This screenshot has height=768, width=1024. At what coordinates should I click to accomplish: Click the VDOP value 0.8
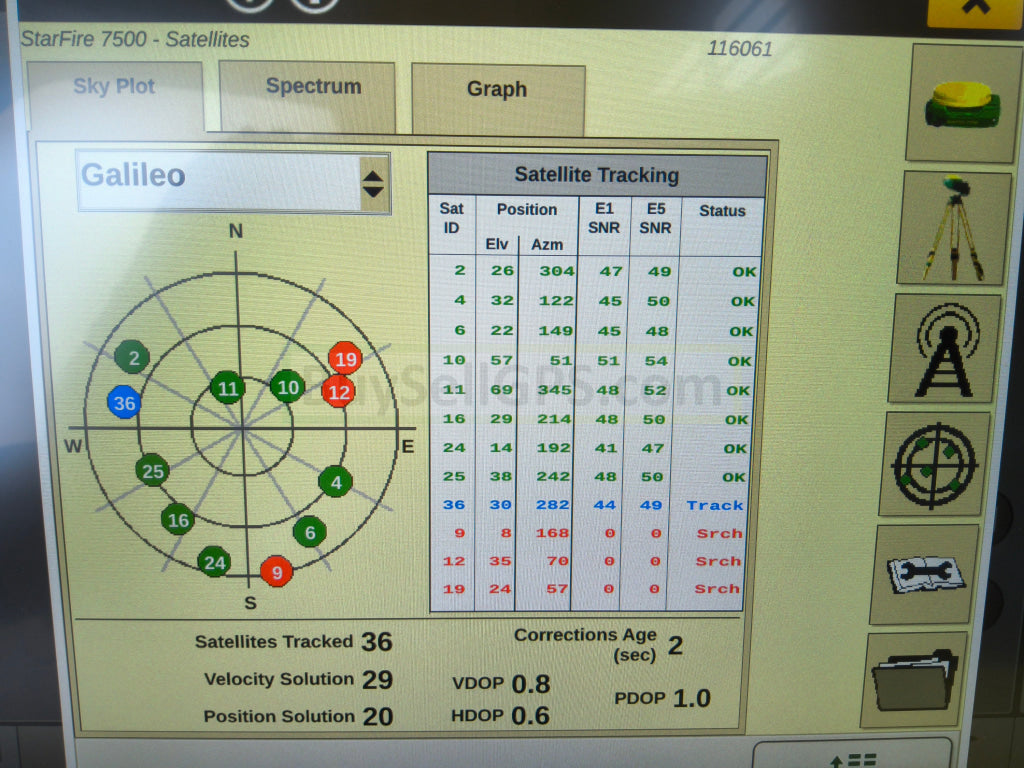(x=531, y=684)
